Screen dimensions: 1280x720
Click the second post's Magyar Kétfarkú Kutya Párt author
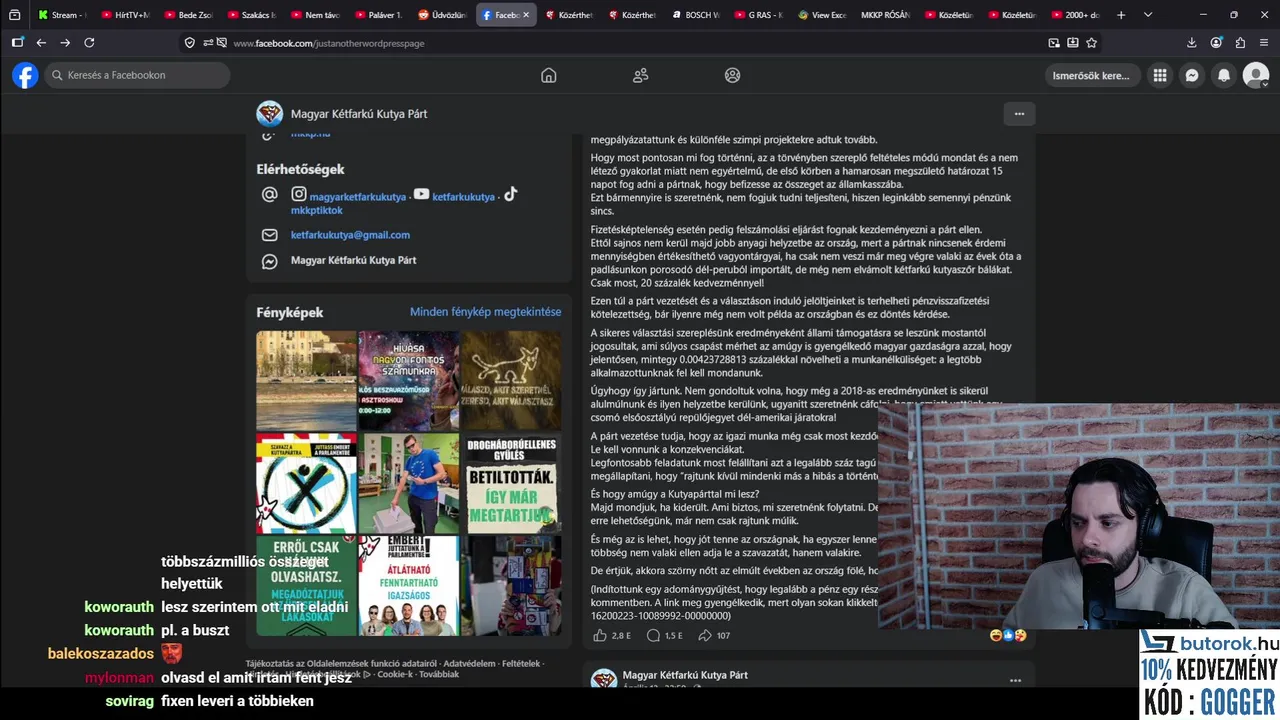click(x=685, y=675)
